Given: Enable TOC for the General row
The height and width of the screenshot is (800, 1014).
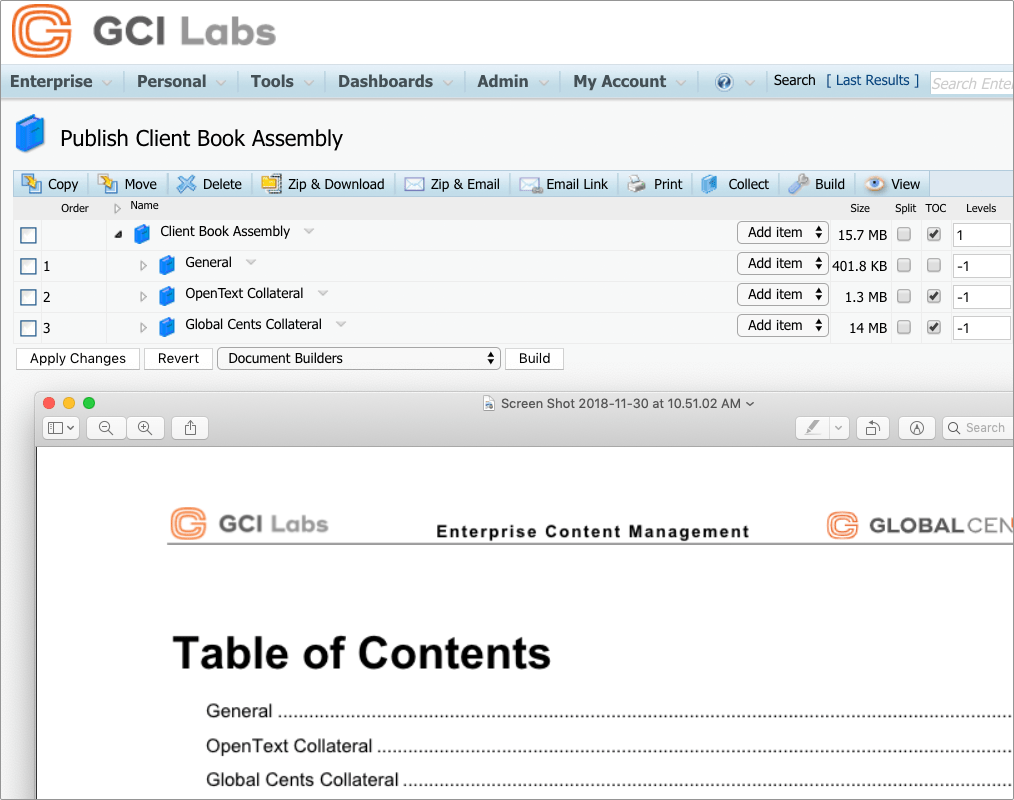Looking at the screenshot, I should click(x=934, y=265).
